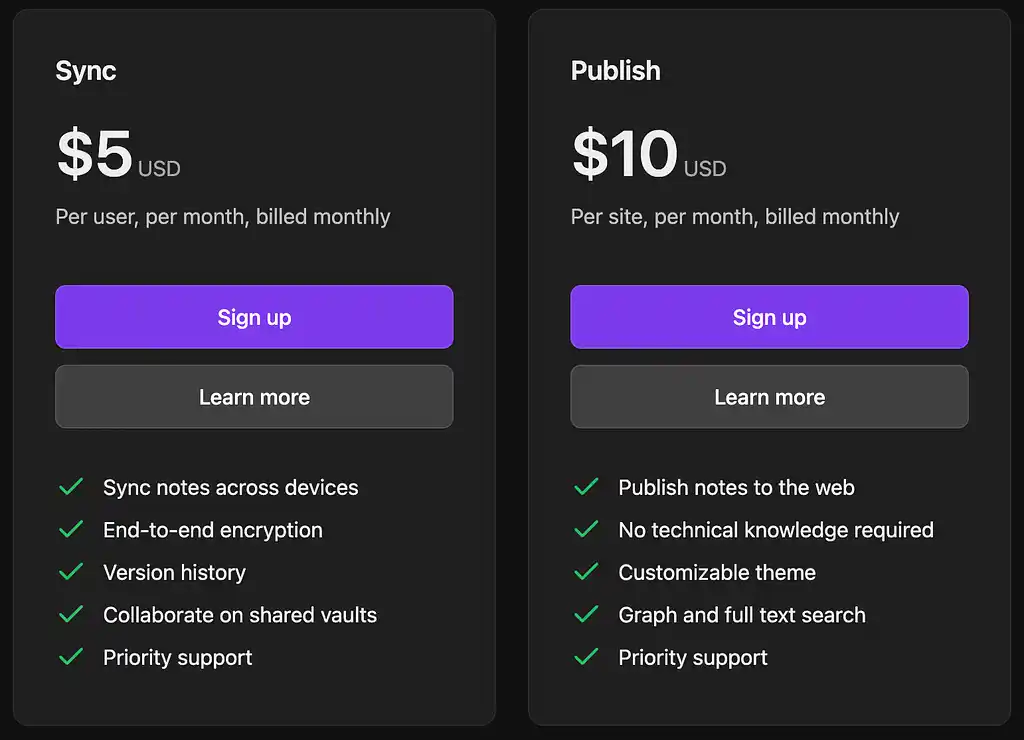Click the checkmark beside Collaborate on shared vaults
Screen dimensions: 1024x740
tap(71, 615)
